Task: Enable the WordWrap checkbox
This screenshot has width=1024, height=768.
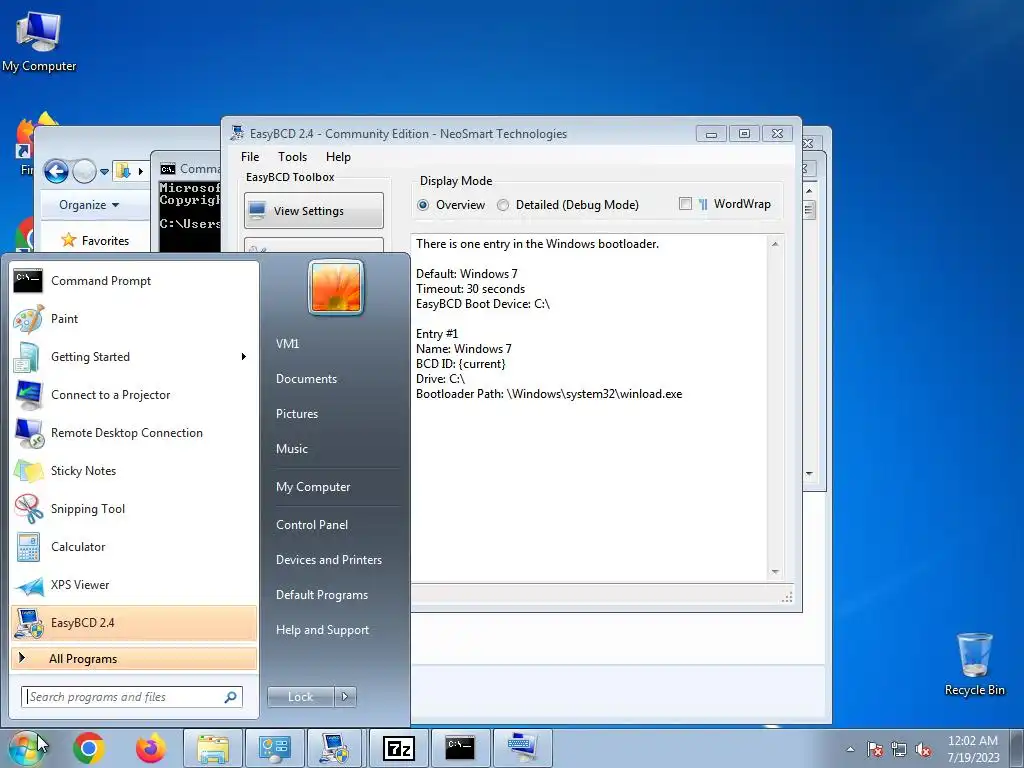Action: pos(685,204)
